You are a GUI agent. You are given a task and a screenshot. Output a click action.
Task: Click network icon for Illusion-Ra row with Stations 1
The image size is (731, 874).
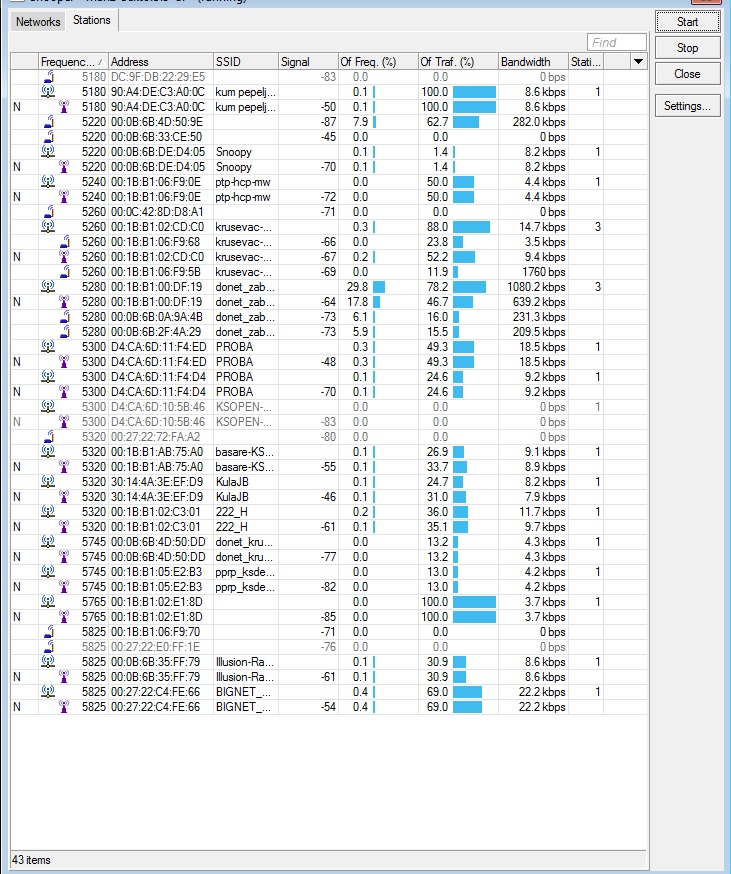click(48, 662)
